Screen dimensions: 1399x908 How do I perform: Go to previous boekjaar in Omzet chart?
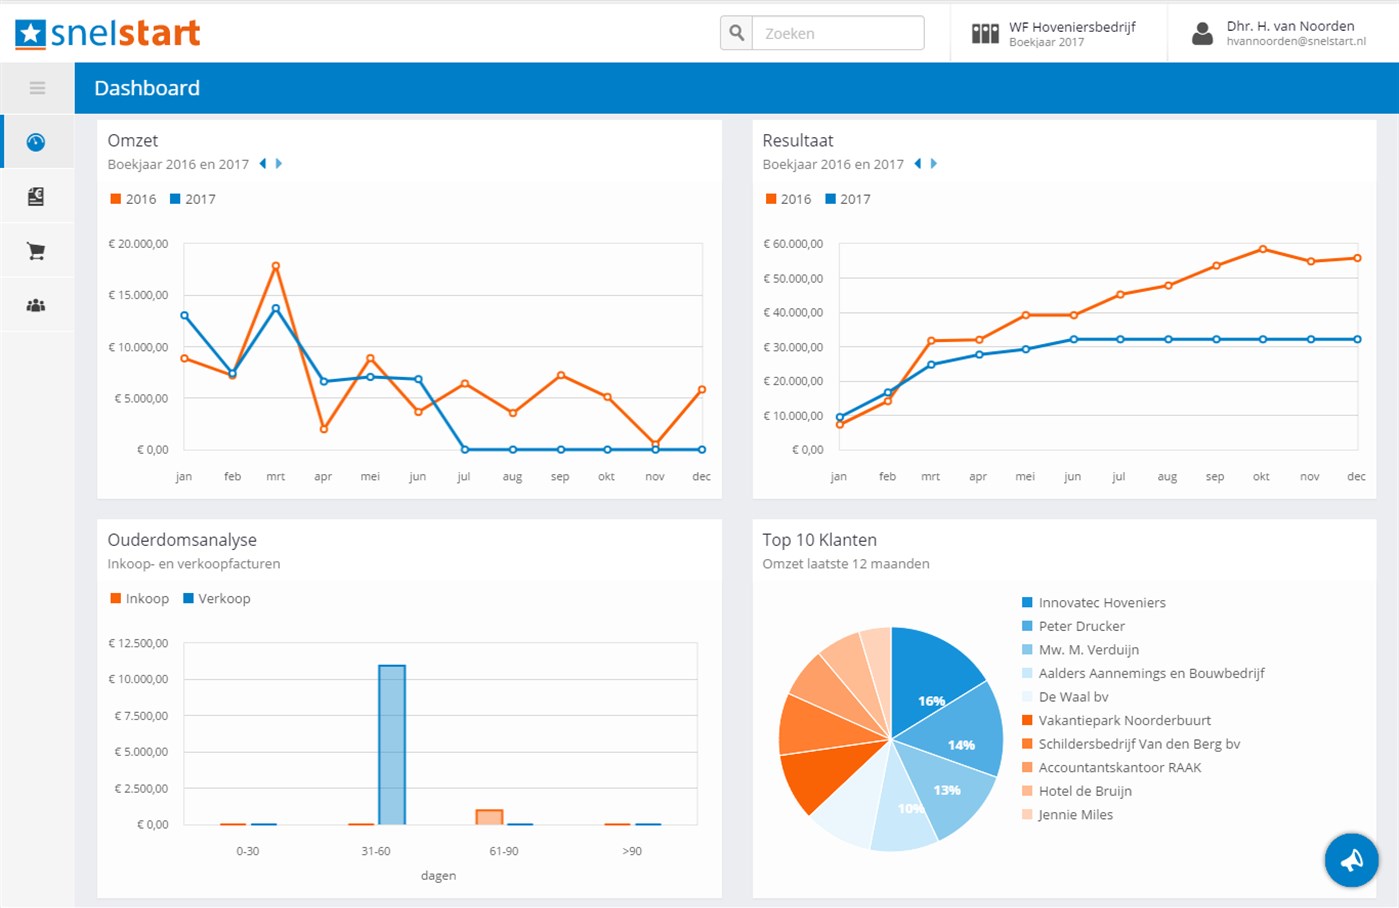[x=263, y=164]
